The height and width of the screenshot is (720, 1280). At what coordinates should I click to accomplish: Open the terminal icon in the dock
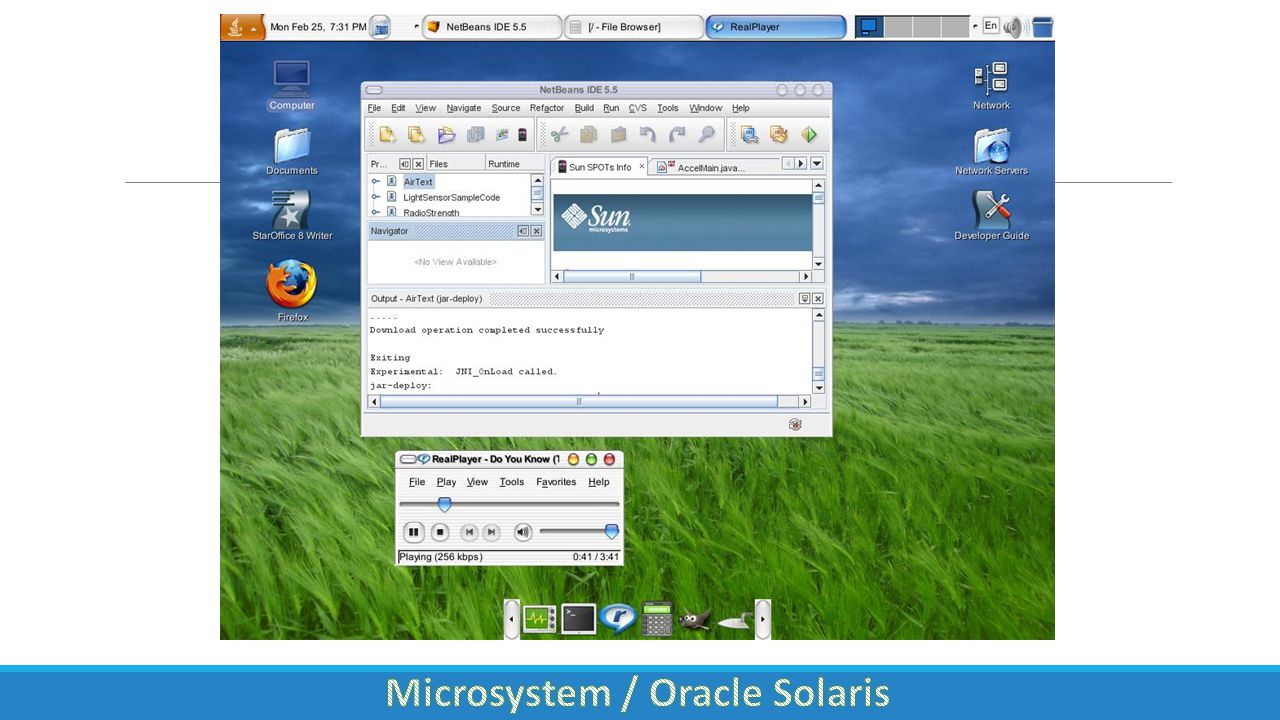(579, 619)
